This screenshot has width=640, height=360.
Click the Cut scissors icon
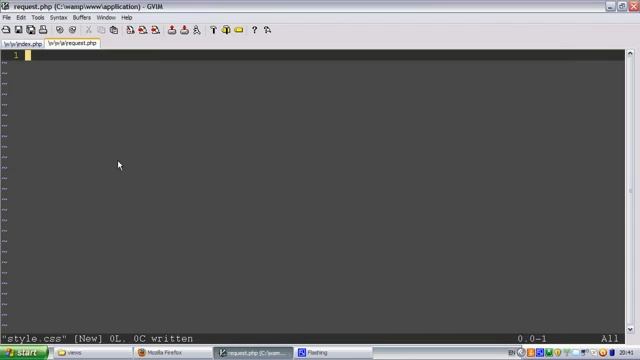(89, 30)
